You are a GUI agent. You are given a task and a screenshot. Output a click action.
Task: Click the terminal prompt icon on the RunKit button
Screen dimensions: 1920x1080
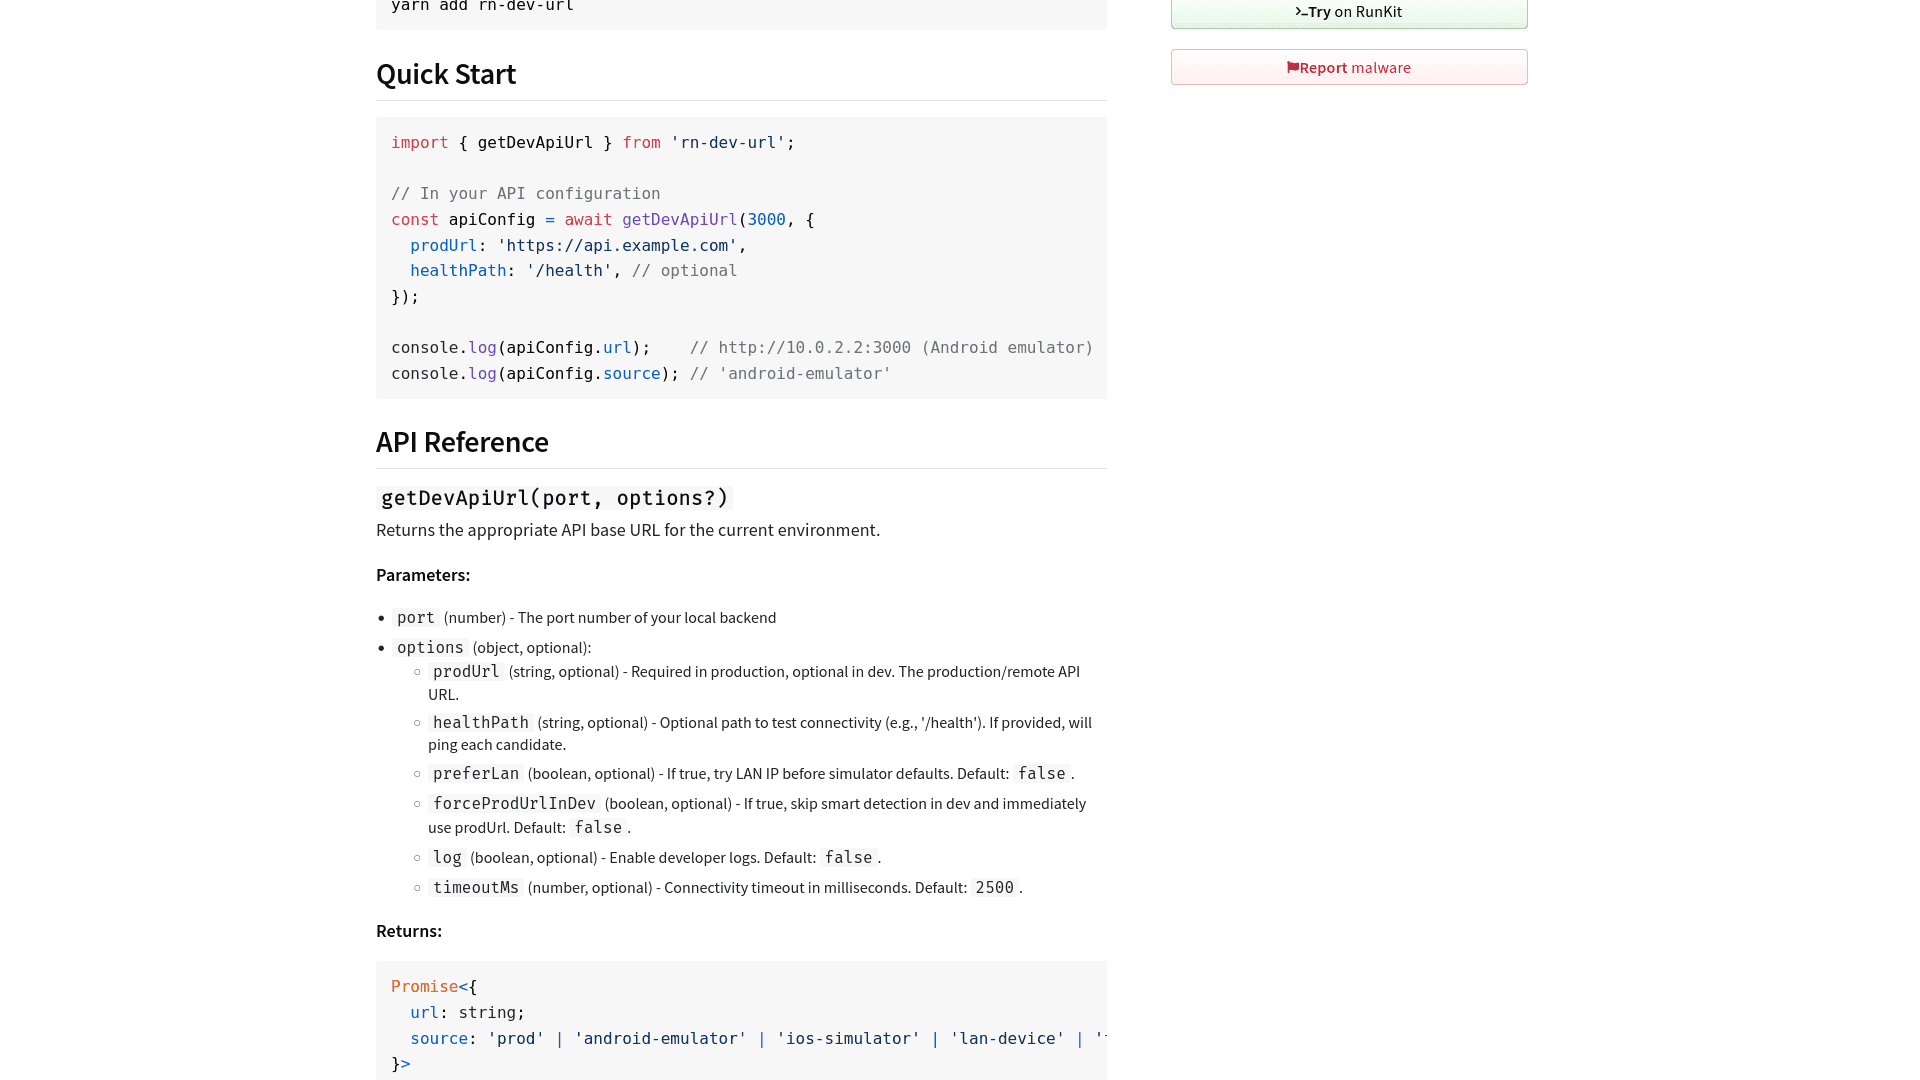[1303, 12]
